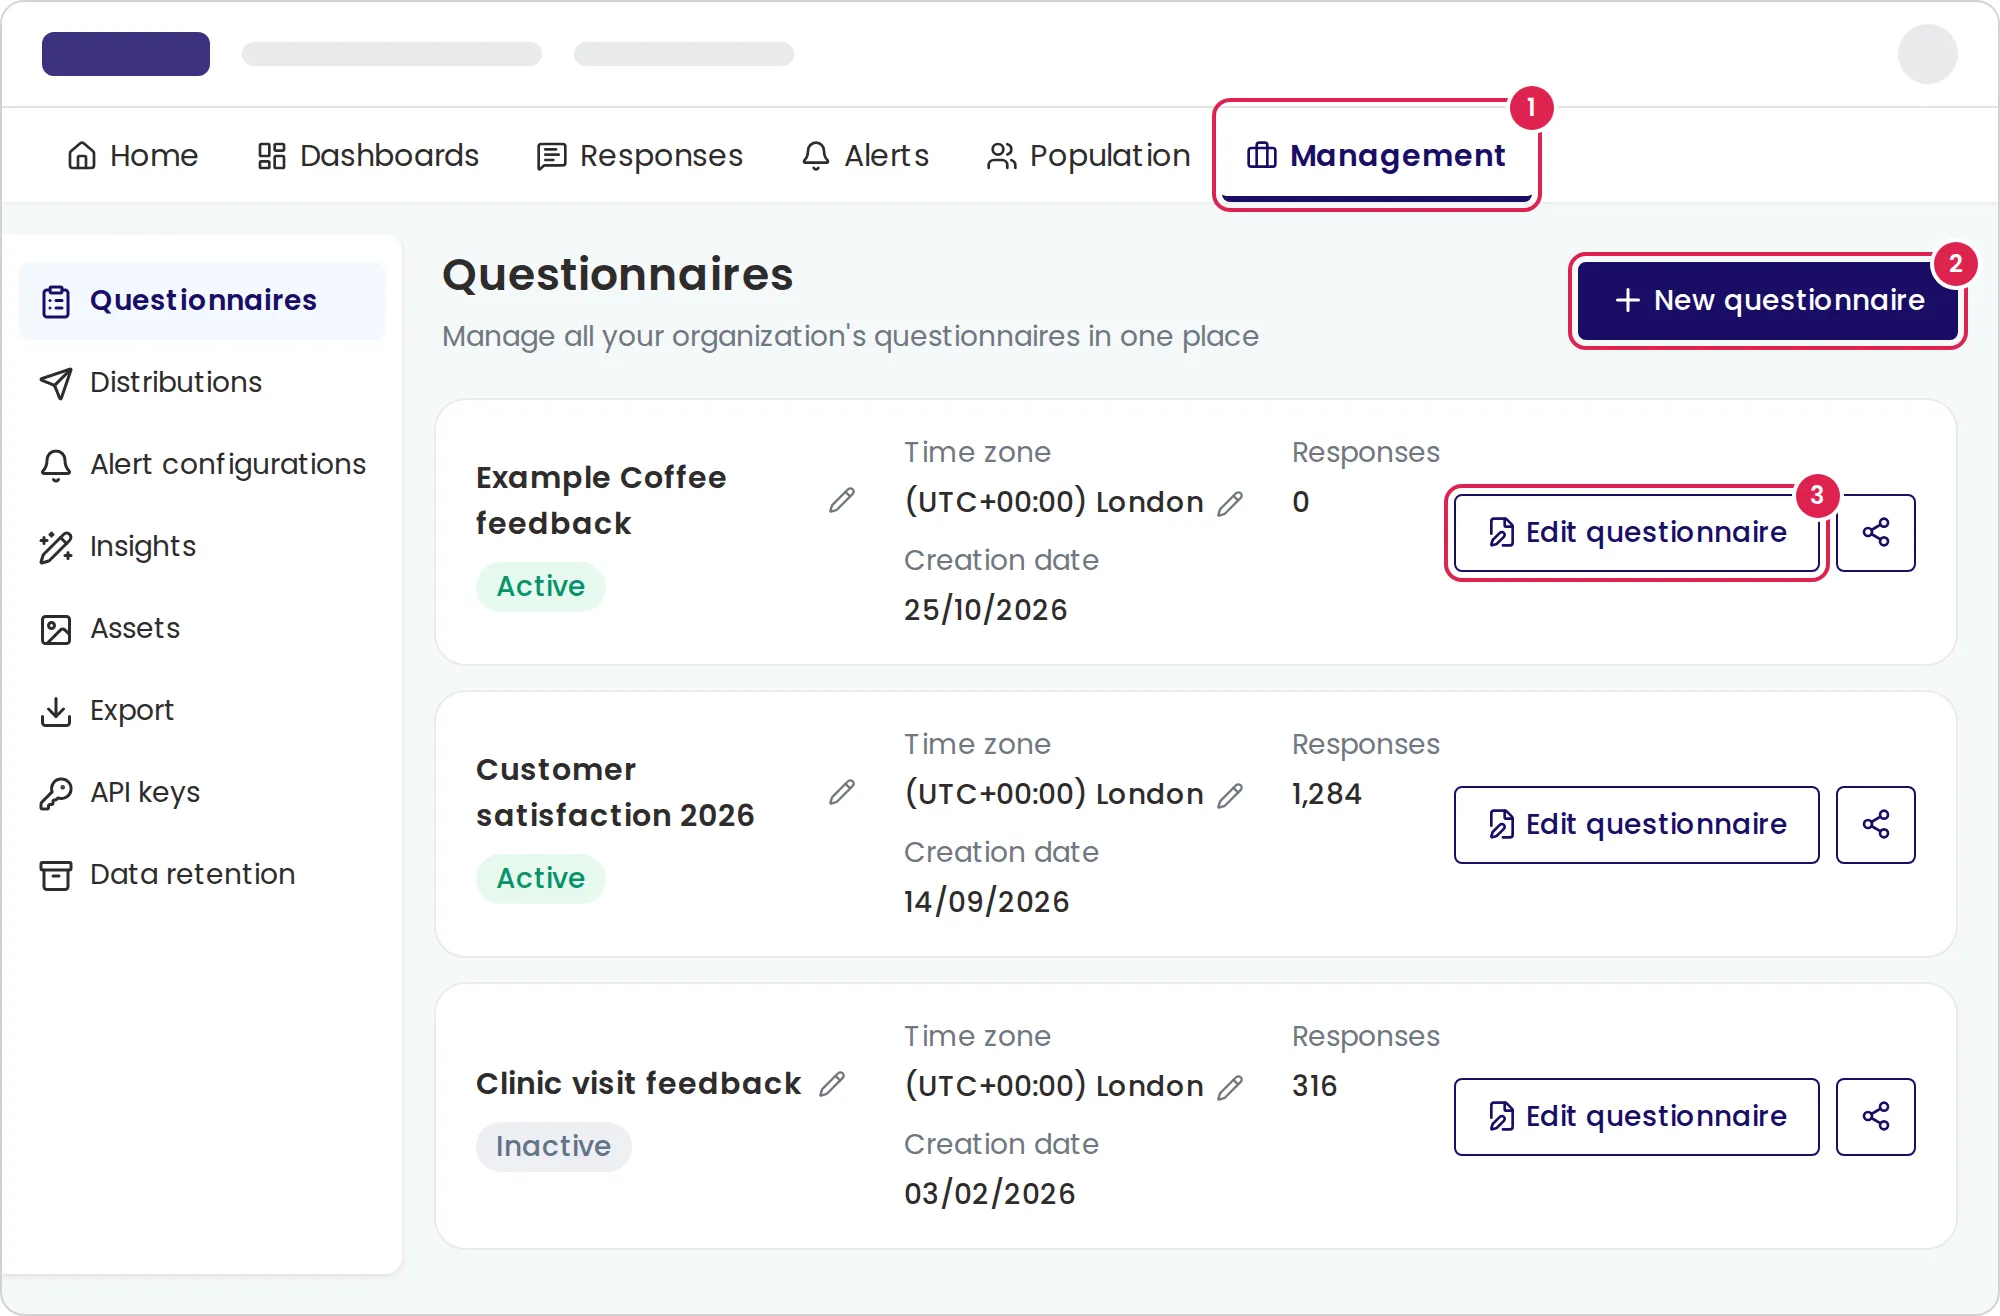Open API keys in the sidebar
Screen dimensions: 2000x1316
tap(202, 792)
